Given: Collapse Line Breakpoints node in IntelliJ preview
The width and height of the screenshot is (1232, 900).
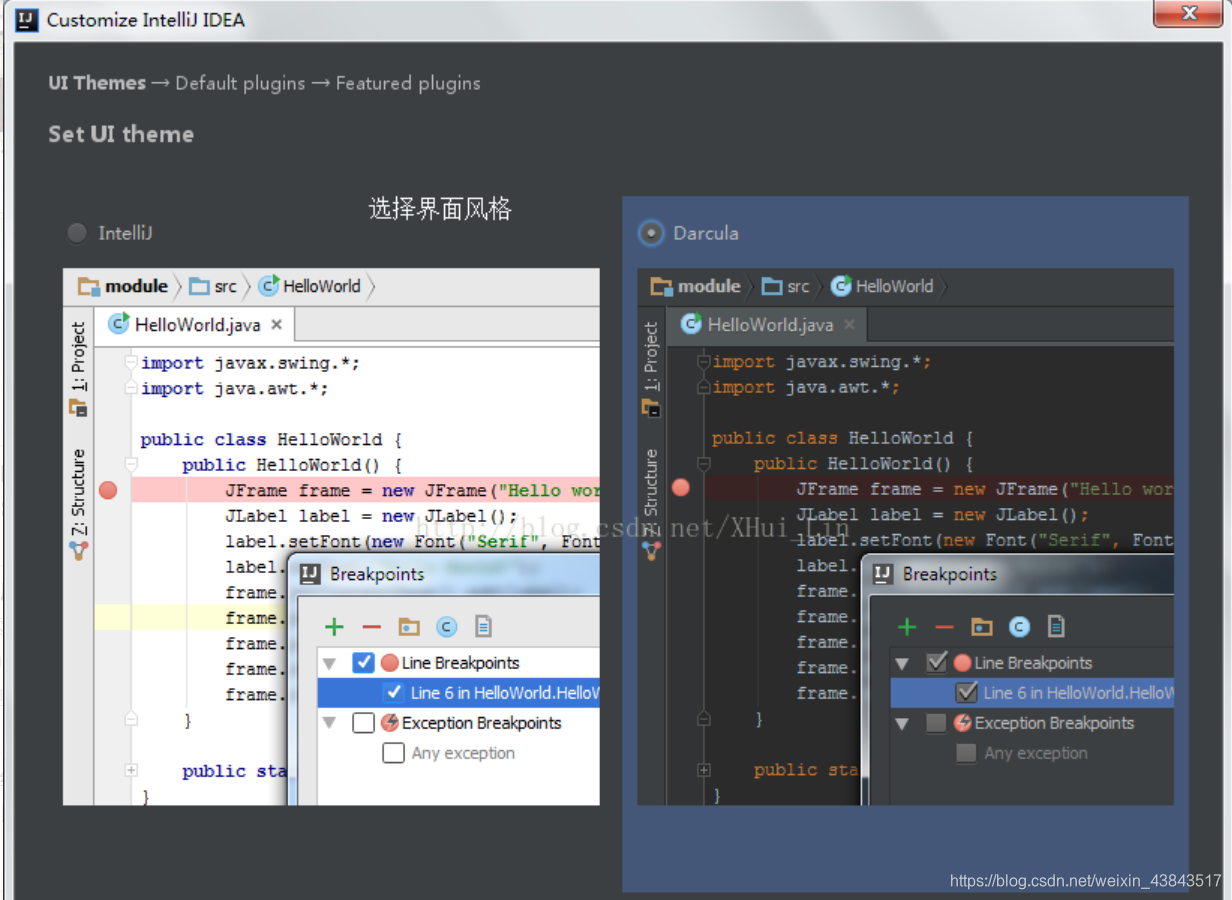Looking at the screenshot, I should [x=329, y=663].
